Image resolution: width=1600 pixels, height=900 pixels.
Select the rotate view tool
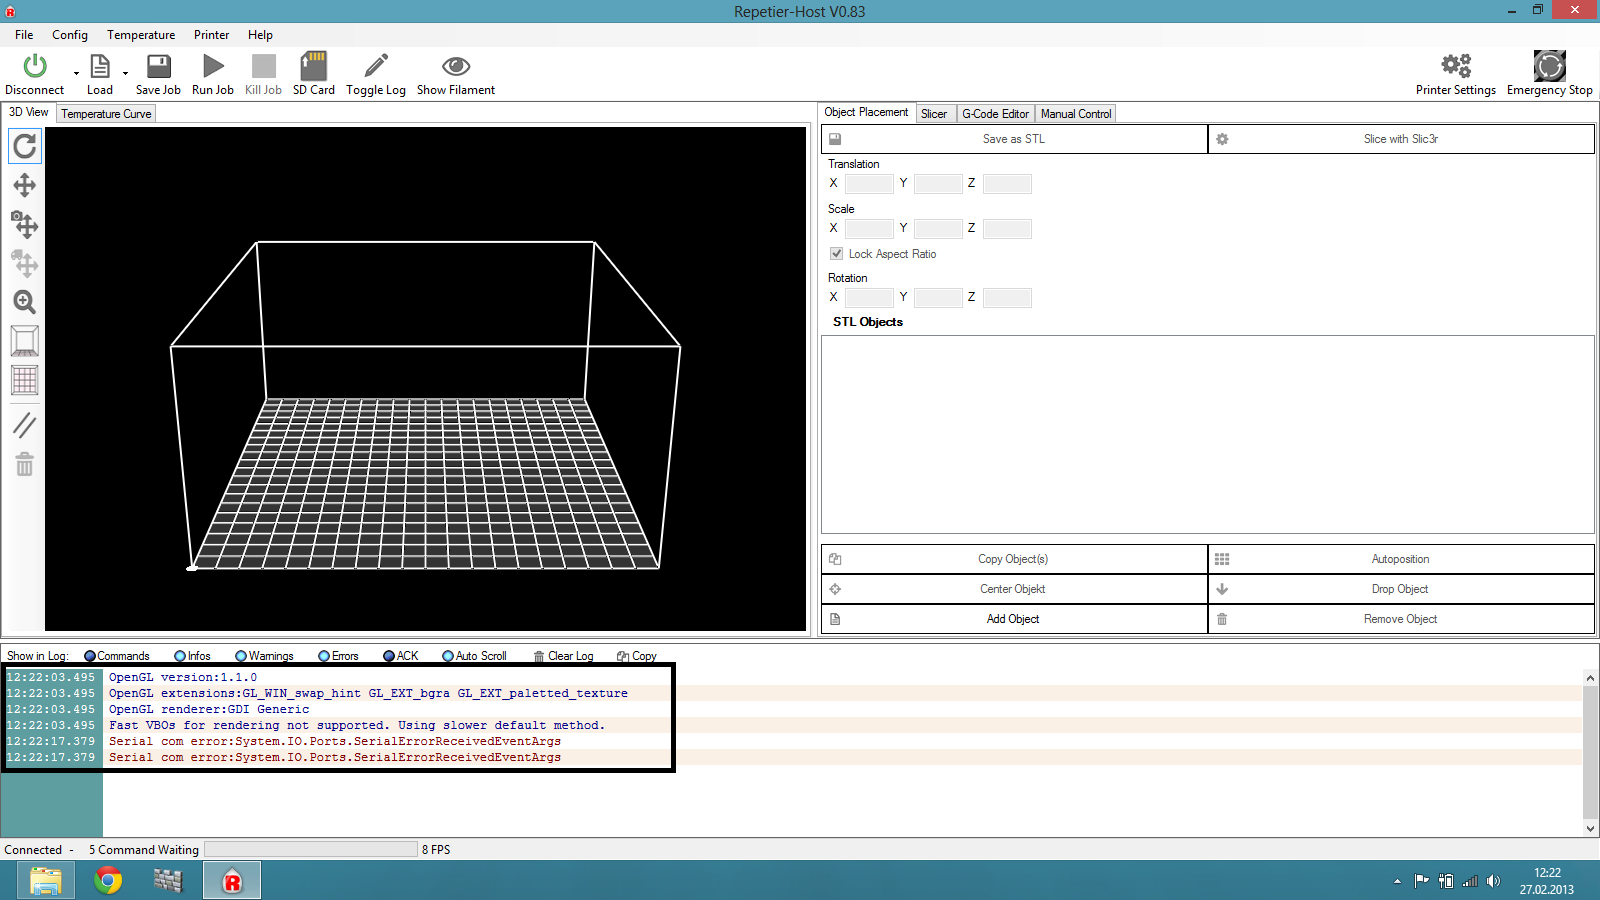[25, 147]
